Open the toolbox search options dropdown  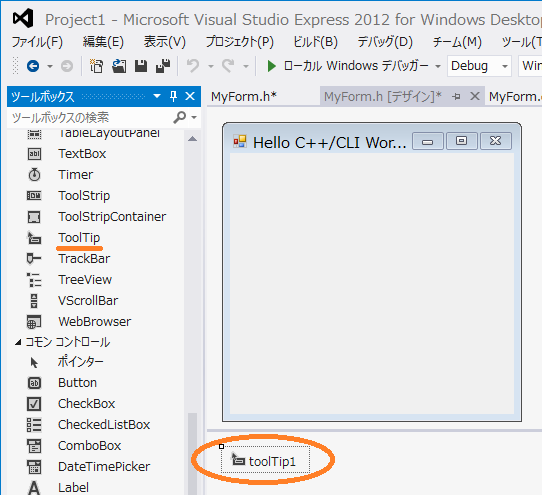tap(194, 118)
